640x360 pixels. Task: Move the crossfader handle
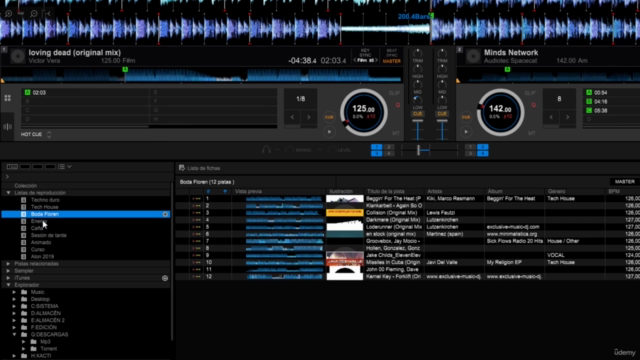tap(418, 151)
